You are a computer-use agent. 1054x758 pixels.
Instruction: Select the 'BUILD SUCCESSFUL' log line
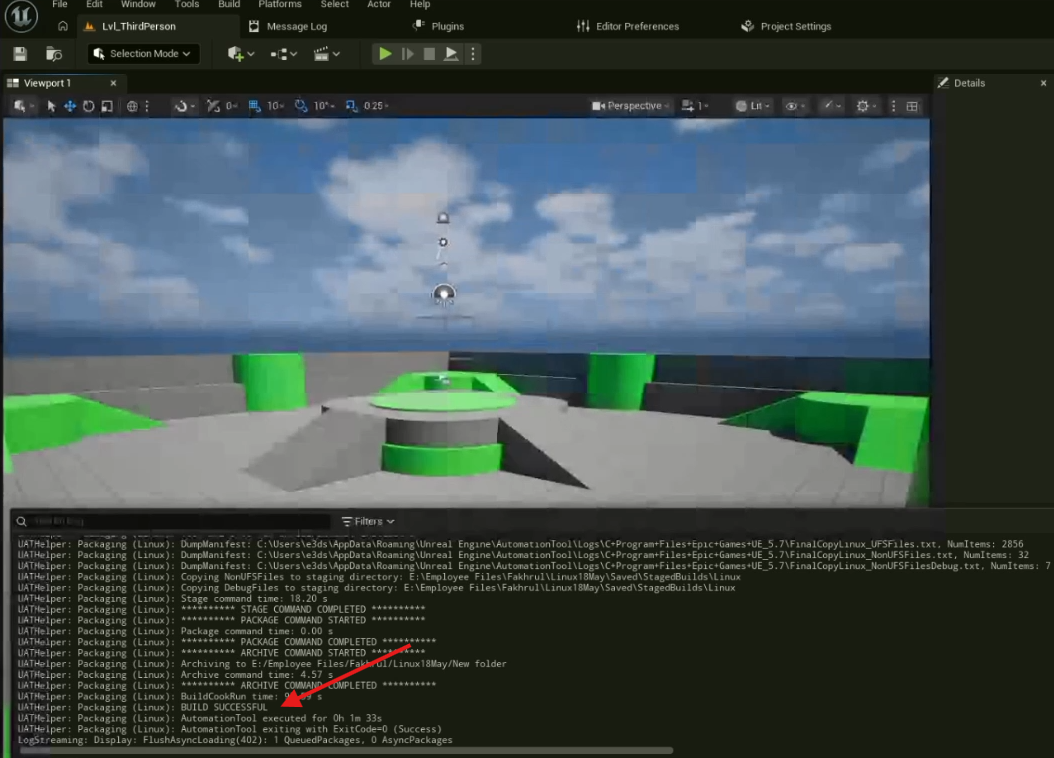tap(142, 707)
